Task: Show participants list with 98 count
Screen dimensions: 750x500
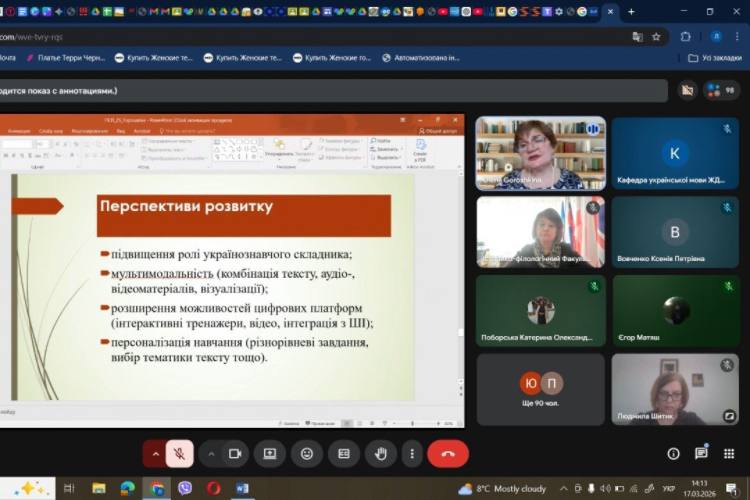Action: 720,90
